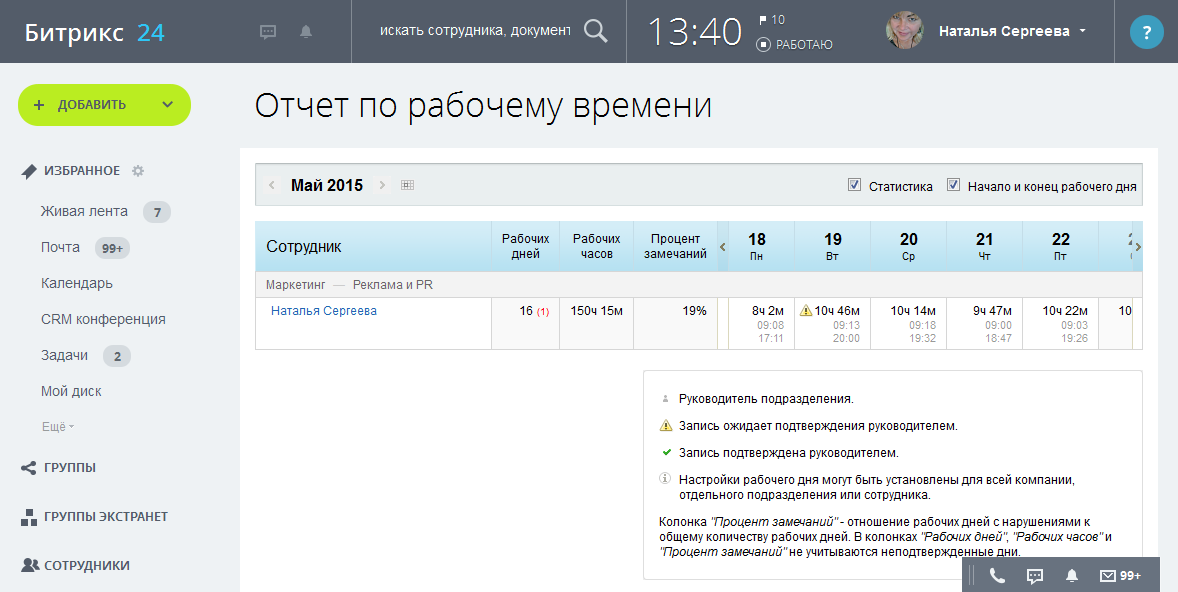Click the chat messages icon in header
Viewport: 1178px width, 592px height.
[268, 31]
